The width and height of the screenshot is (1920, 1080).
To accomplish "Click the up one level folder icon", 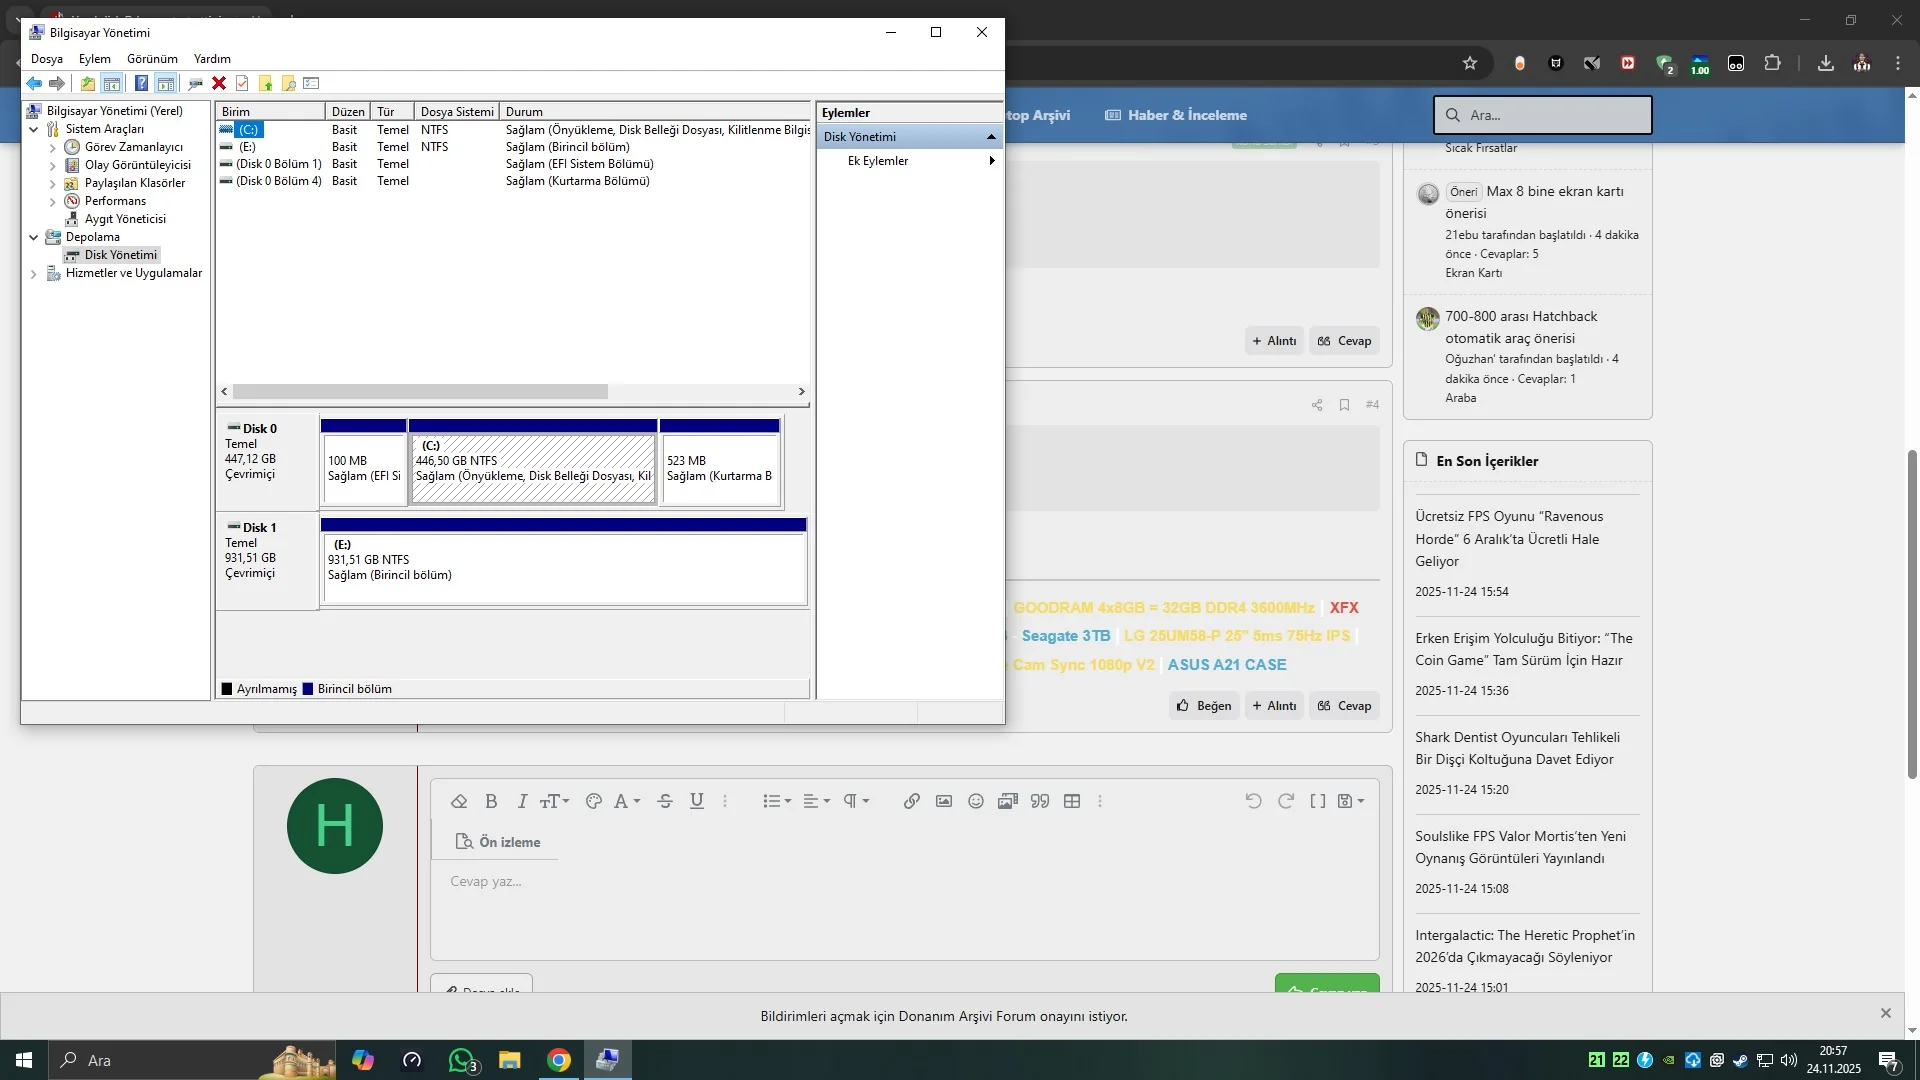I will pyautogui.click(x=88, y=84).
